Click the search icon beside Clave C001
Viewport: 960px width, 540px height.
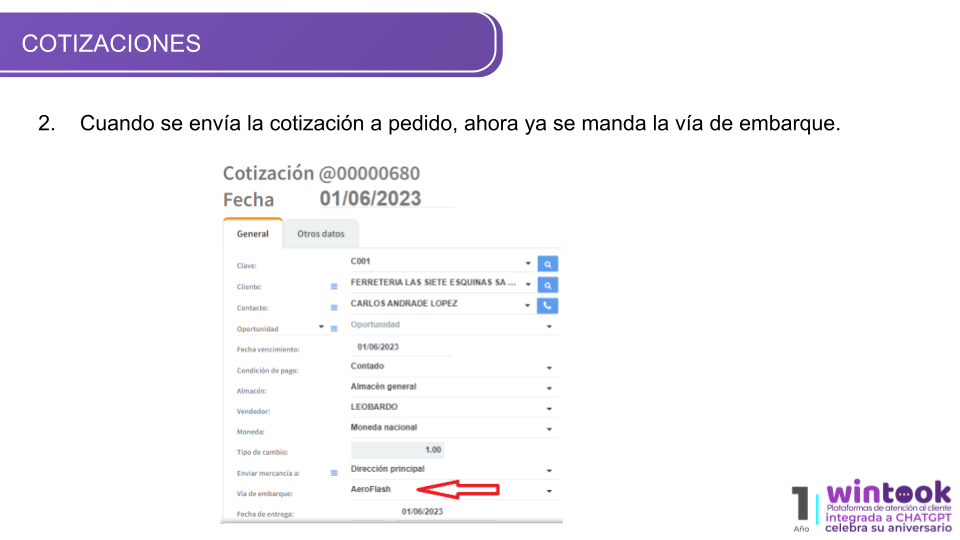[547, 264]
